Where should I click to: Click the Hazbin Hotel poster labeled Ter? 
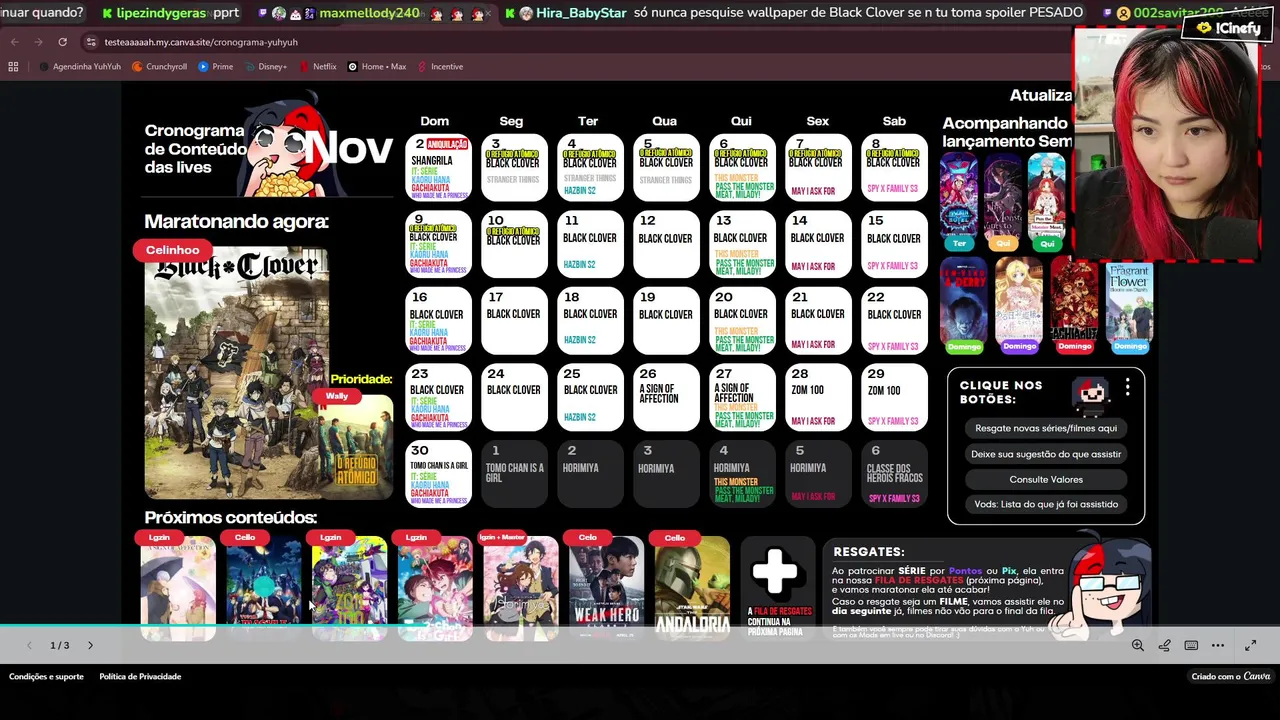[x=959, y=196]
